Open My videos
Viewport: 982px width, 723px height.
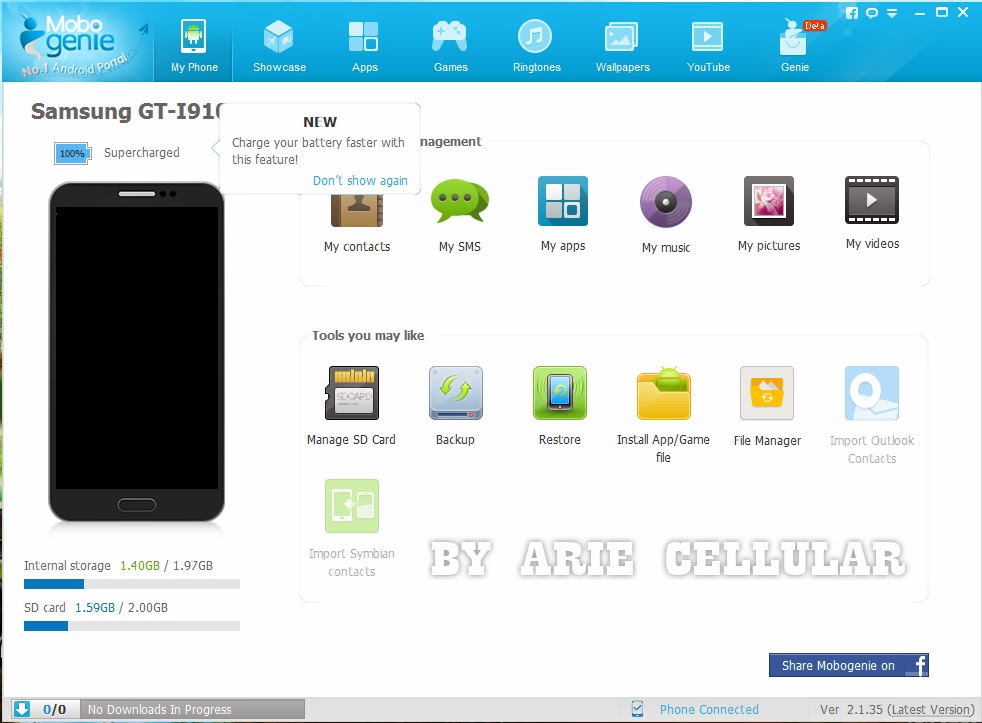tap(872, 214)
